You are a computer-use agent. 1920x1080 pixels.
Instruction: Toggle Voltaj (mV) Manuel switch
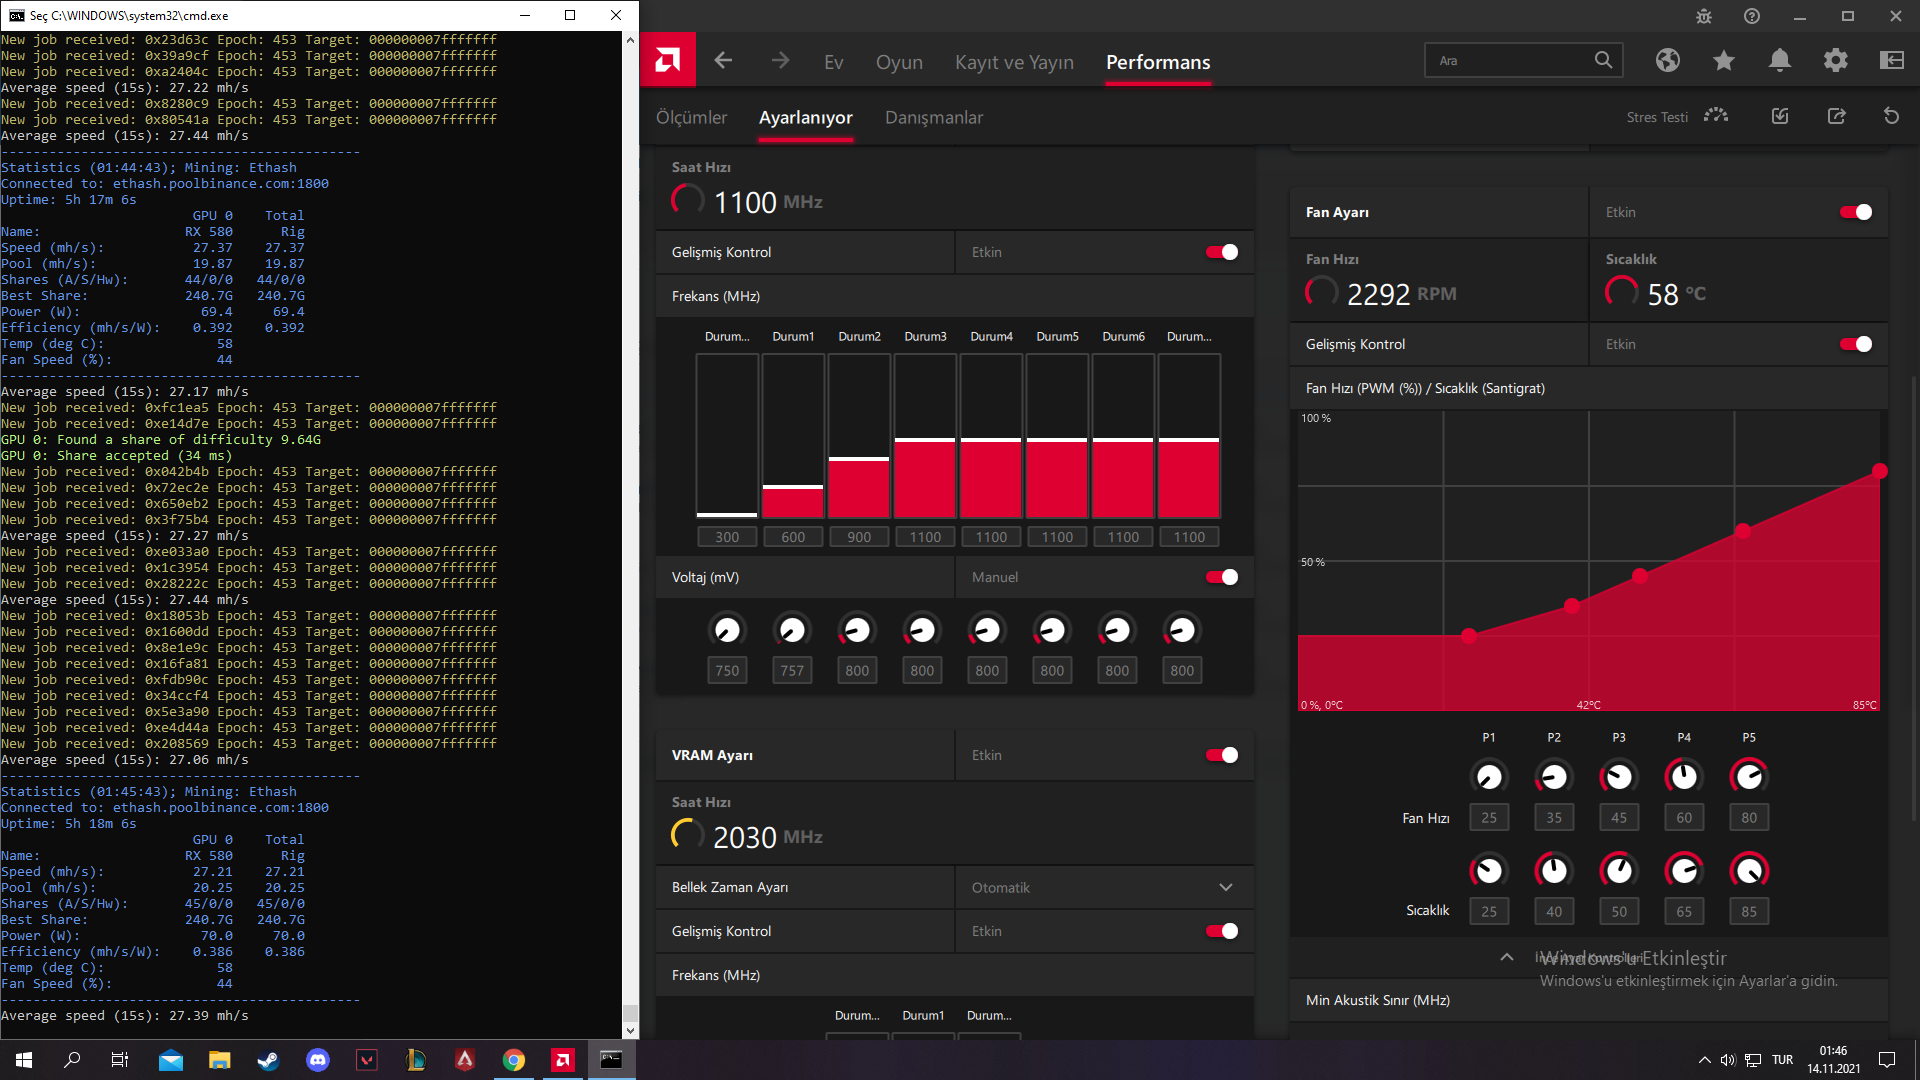[1221, 577]
